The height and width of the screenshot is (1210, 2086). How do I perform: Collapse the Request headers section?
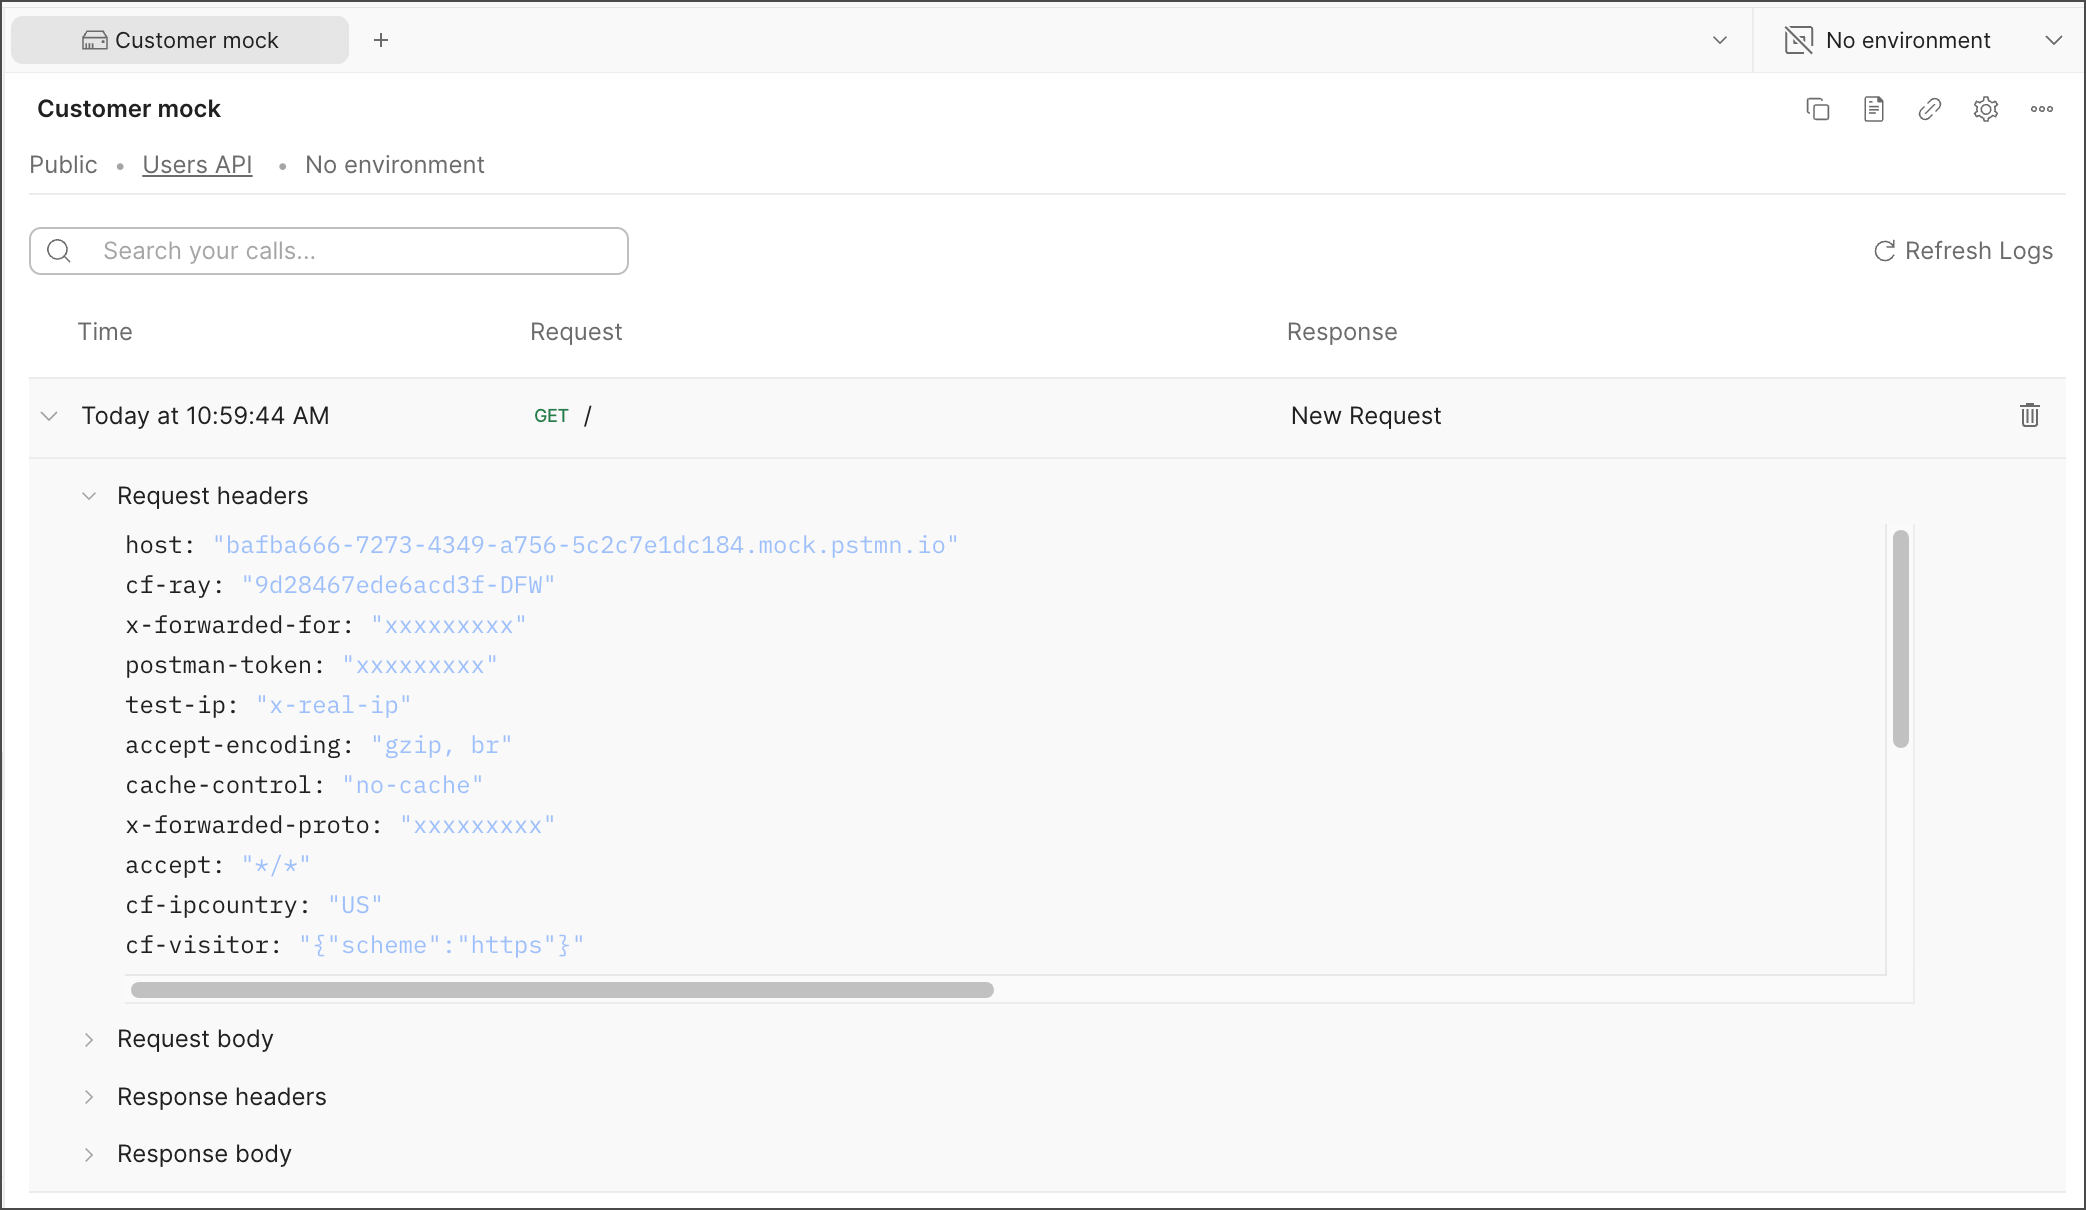click(x=89, y=496)
